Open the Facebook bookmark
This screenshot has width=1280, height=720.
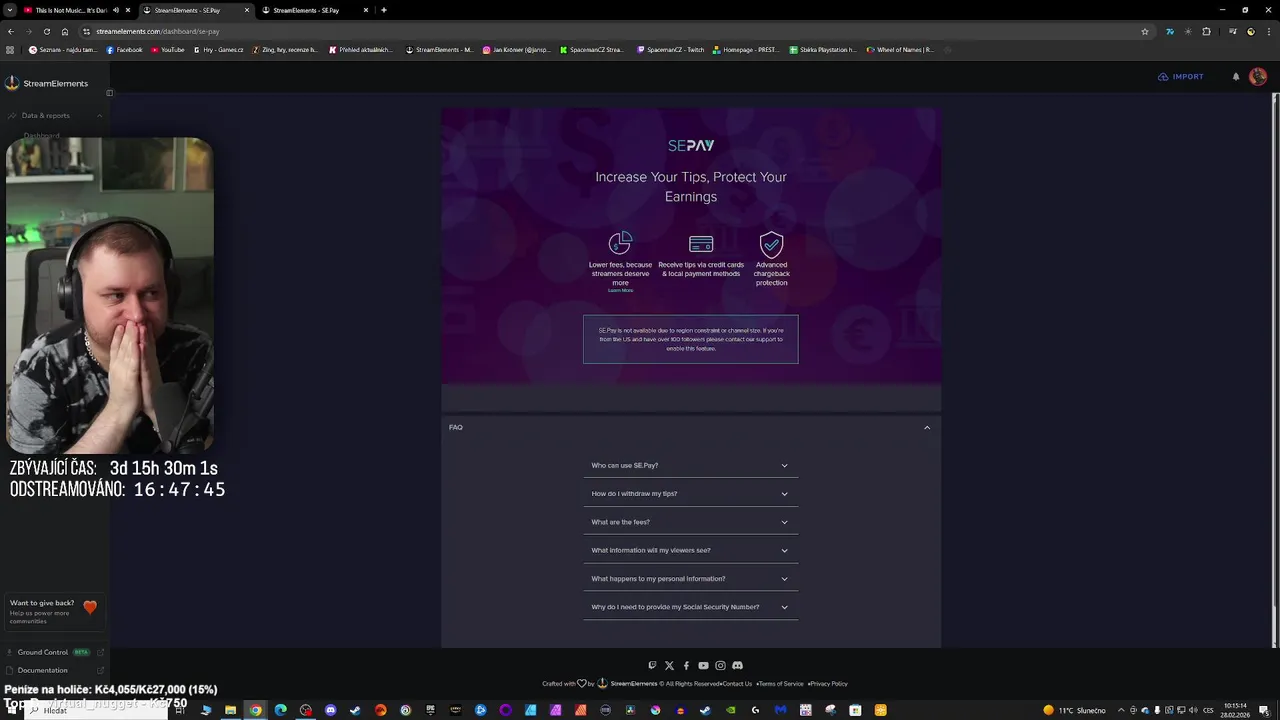pyautogui.click(x=124, y=49)
